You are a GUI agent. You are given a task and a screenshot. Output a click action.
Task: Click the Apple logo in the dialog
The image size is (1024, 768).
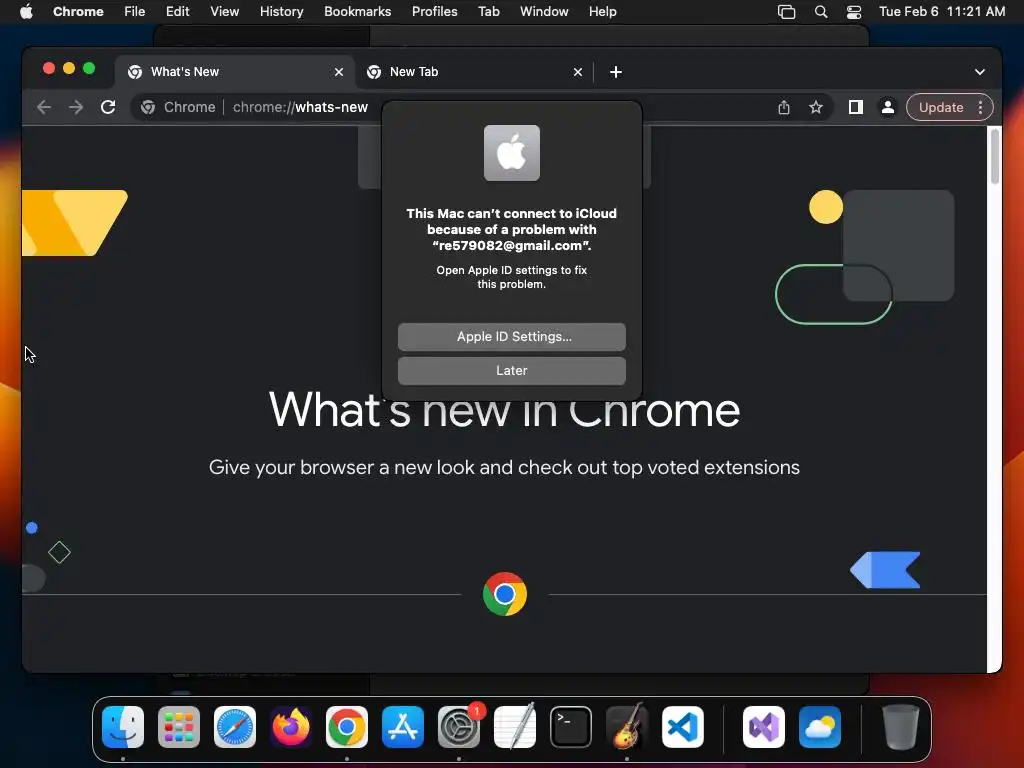tap(511, 153)
